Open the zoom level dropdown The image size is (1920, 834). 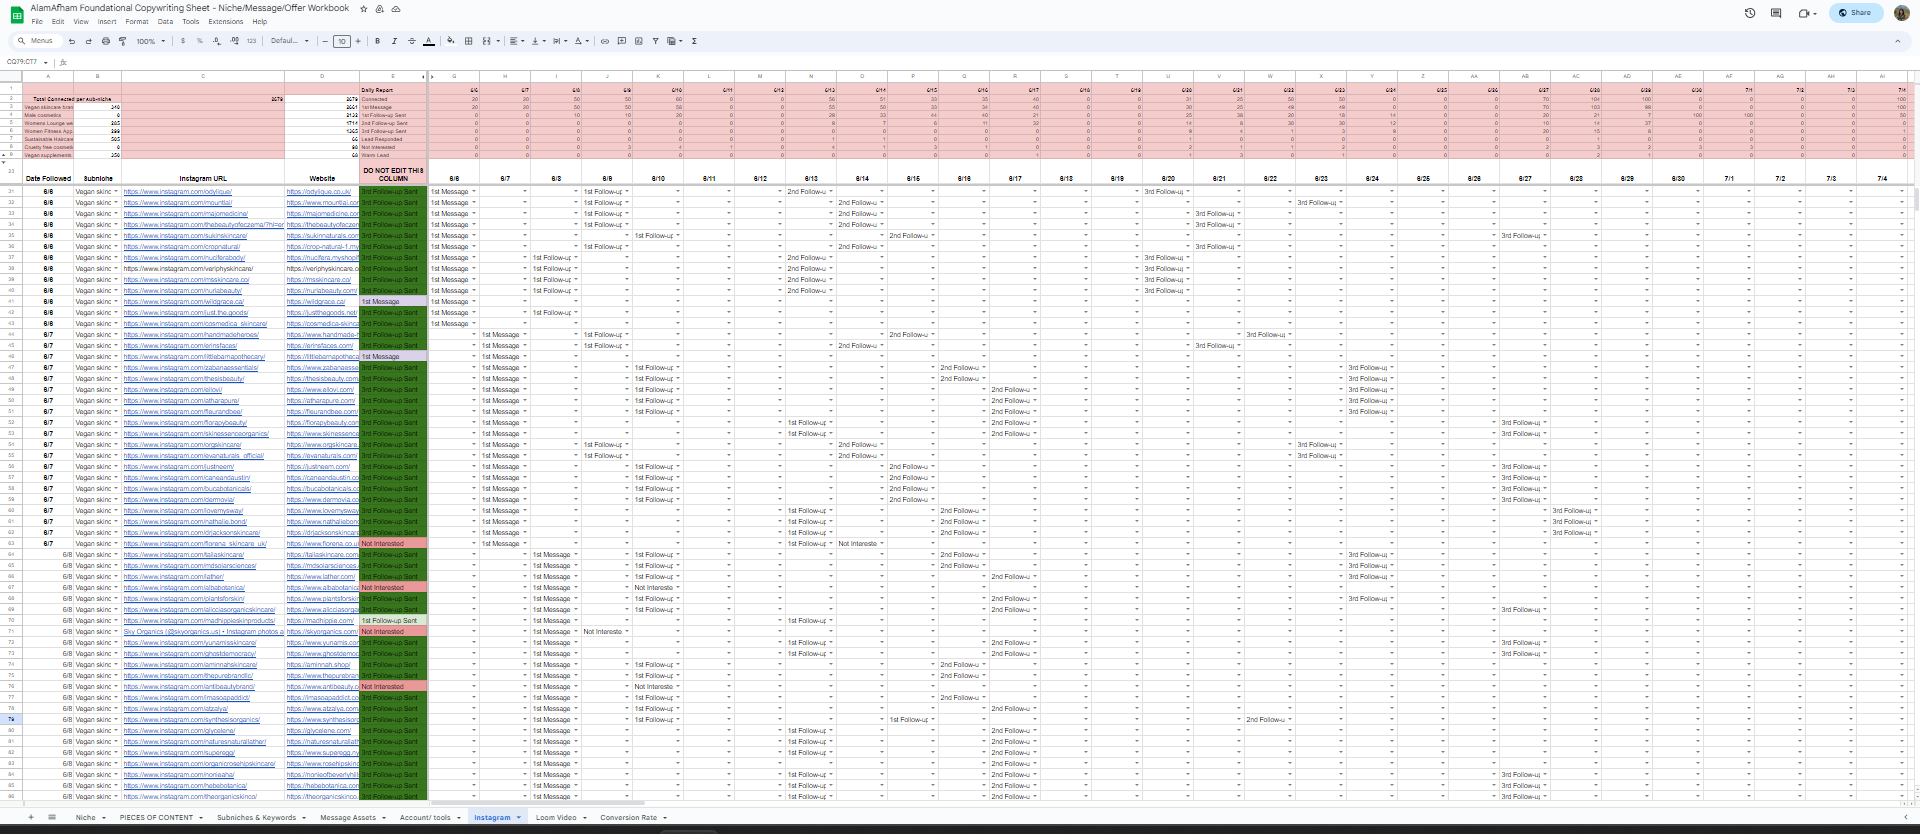tap(150, 41)
